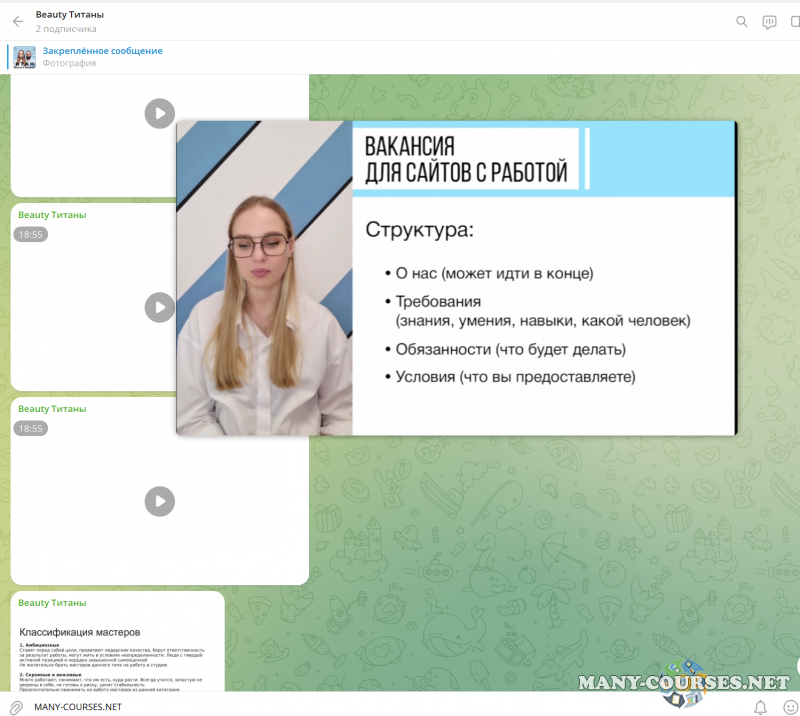Play the first video at the top
The width and height of the screenshot is (800, 716).
pos(159,113)
